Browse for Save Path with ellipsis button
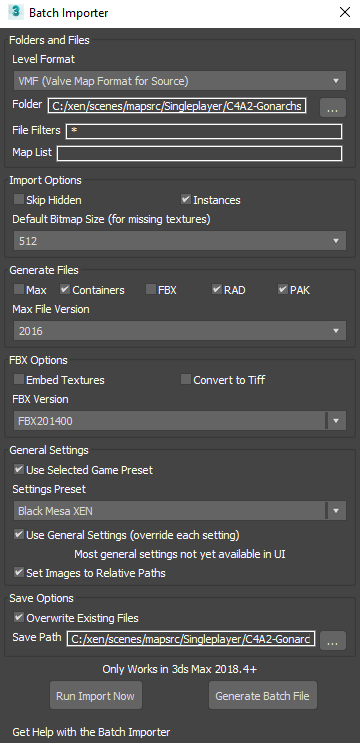The image size is (360, 743). [x=333, y=640]
